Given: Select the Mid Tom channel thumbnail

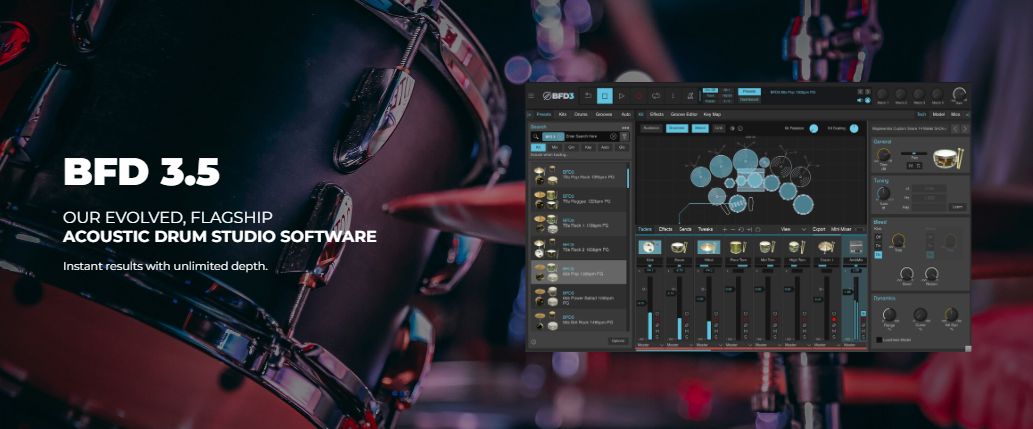Looking at the screenshot, I should point(767,247).
